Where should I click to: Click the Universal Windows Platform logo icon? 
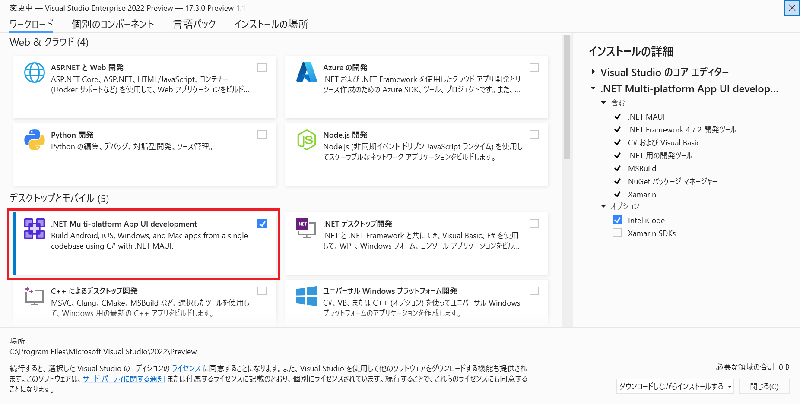[307, 296]
